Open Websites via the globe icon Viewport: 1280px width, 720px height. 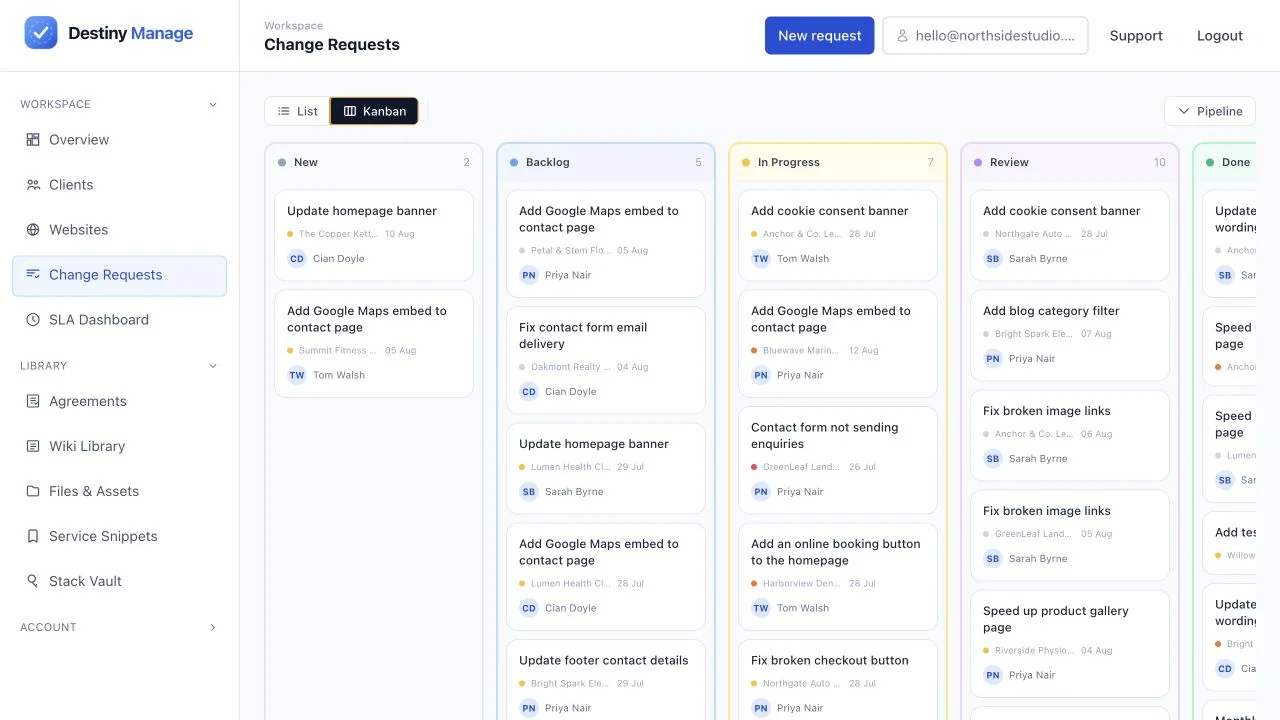point(33,230)
